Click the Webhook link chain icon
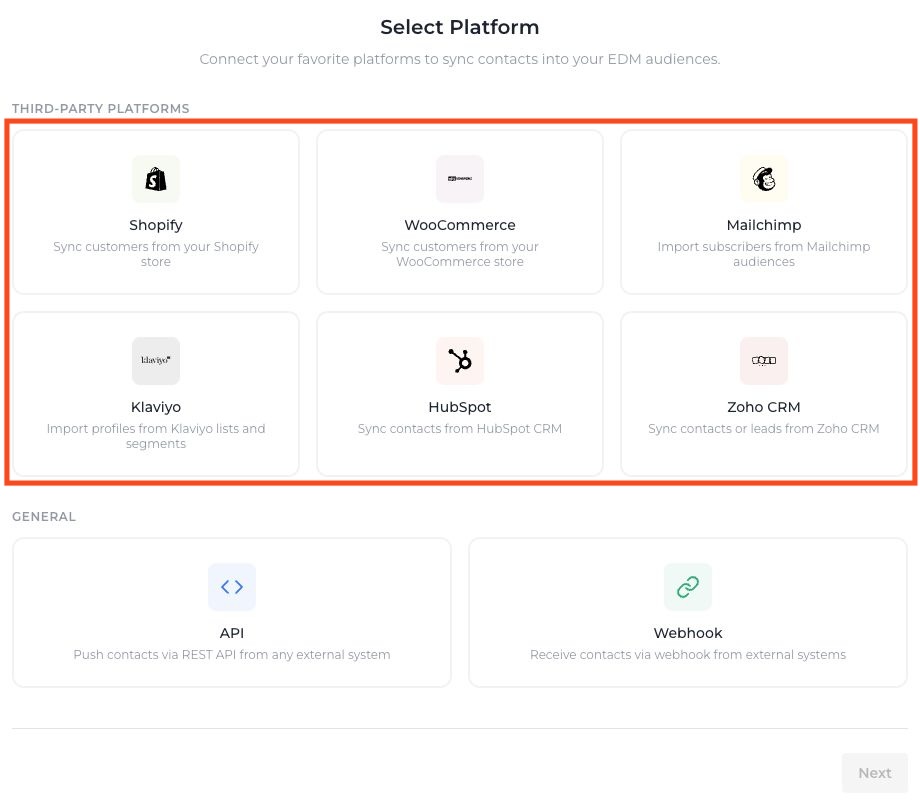This screenshot has width=920, height=810. (x=688, y=587)
